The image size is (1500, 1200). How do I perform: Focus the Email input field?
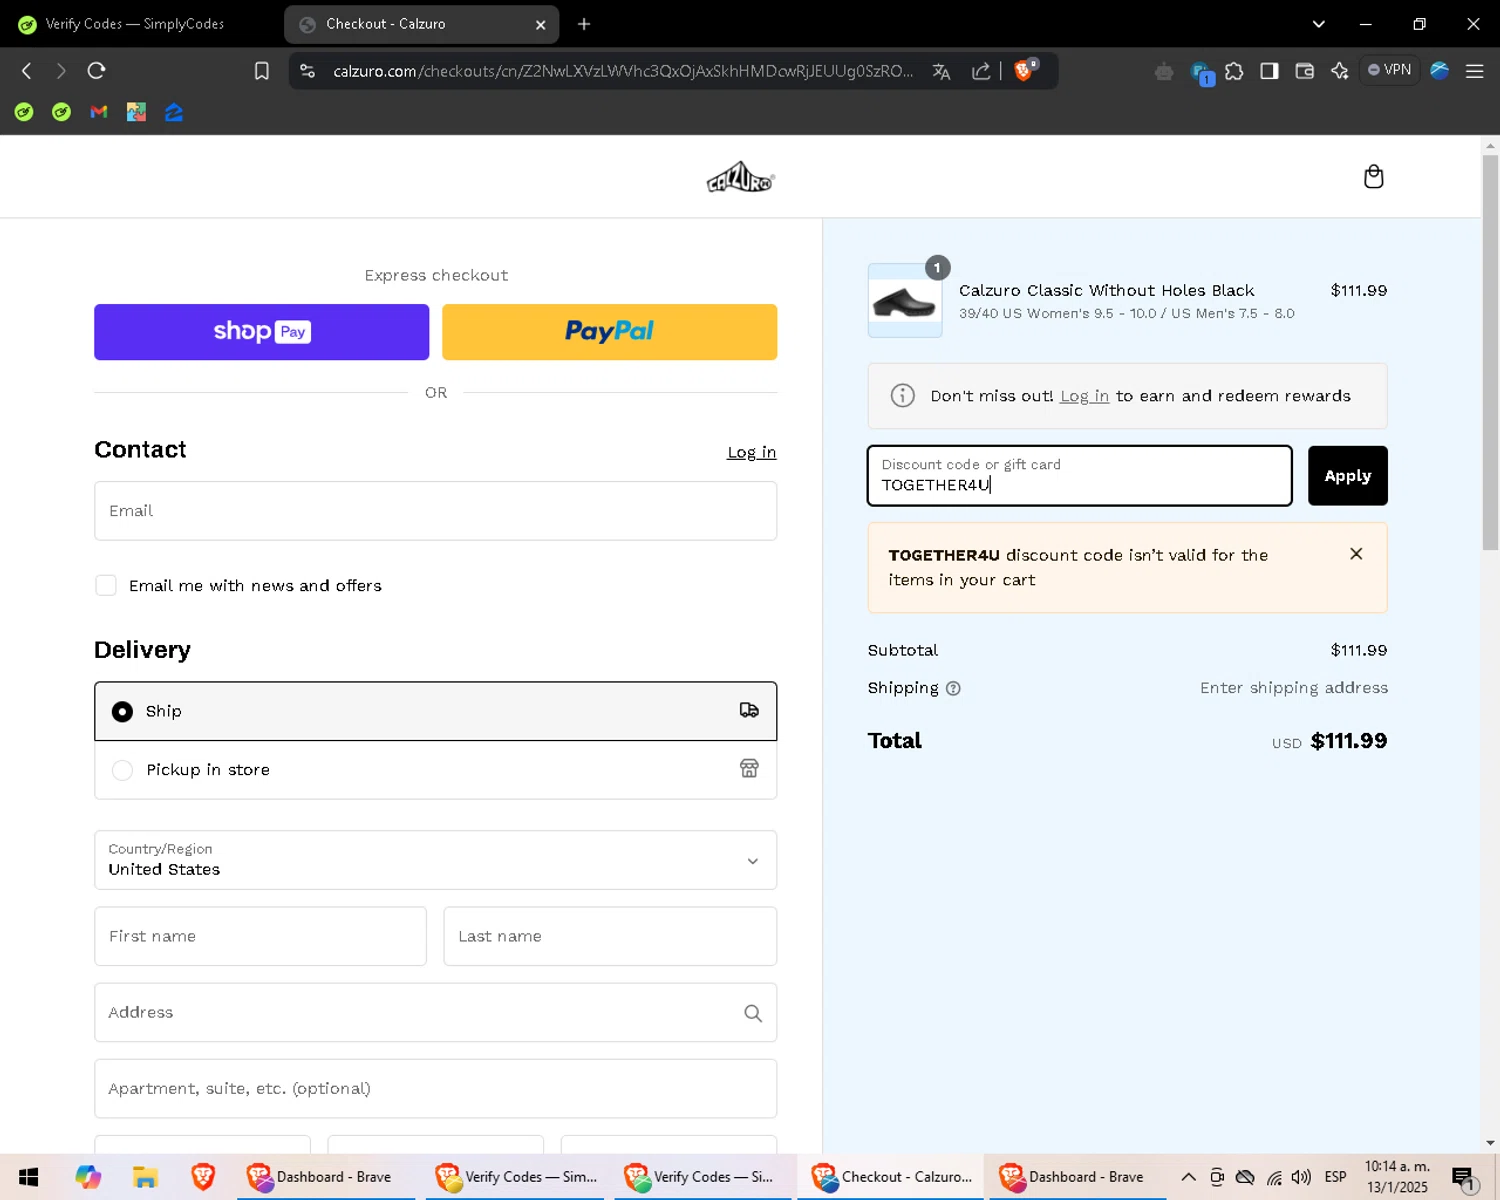pos(435,511)
